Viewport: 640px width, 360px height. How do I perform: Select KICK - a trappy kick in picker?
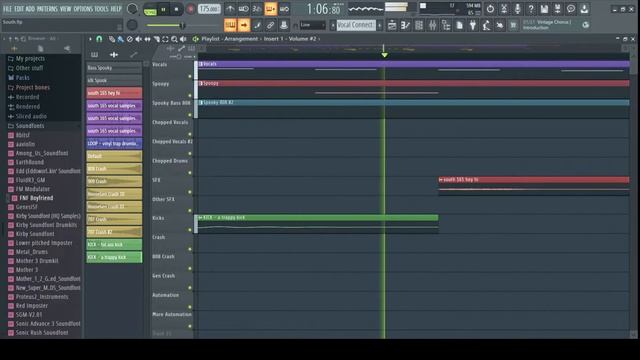114,257
